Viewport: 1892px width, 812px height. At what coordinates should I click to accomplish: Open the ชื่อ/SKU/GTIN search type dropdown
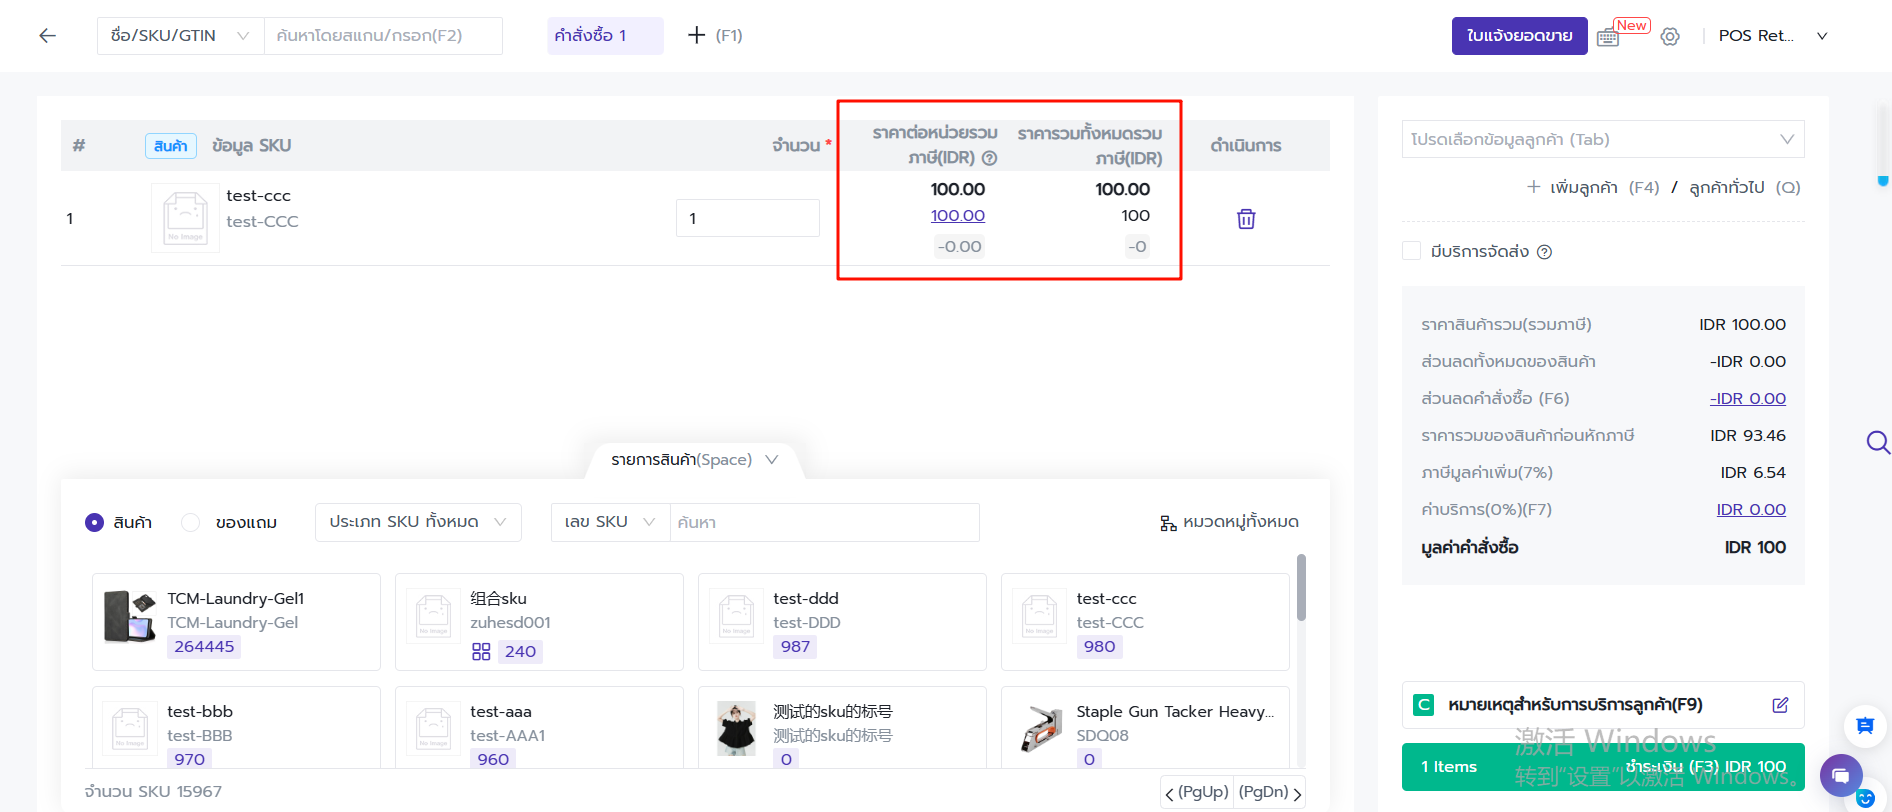point(180,36)
